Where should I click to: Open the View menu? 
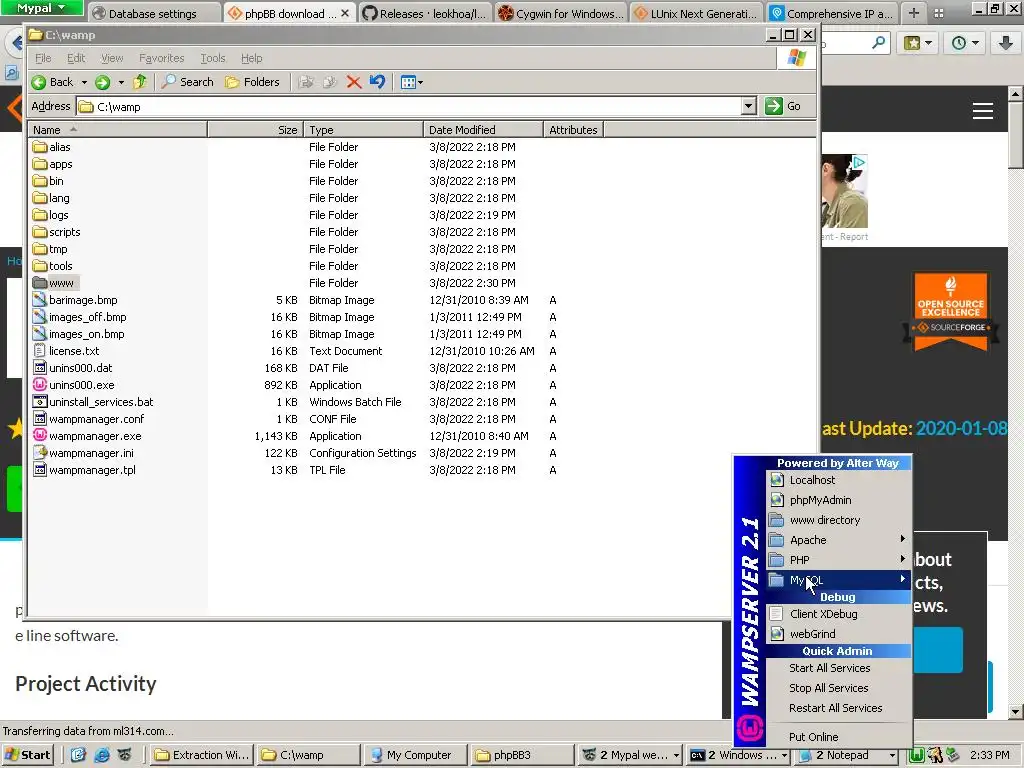coord(112,58)
